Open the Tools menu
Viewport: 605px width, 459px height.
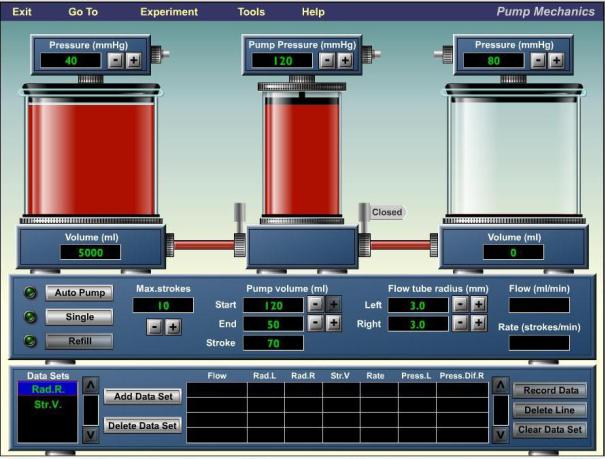(251, 12)
